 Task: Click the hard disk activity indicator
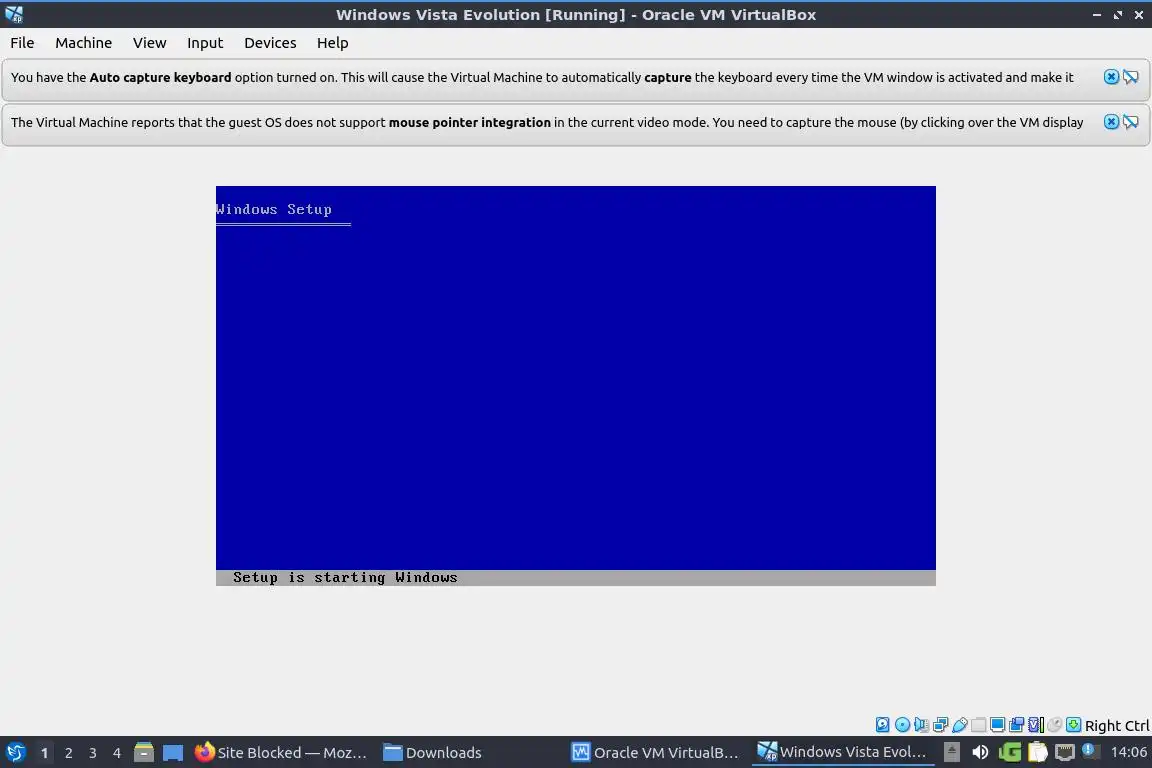(x=882, y=725)
